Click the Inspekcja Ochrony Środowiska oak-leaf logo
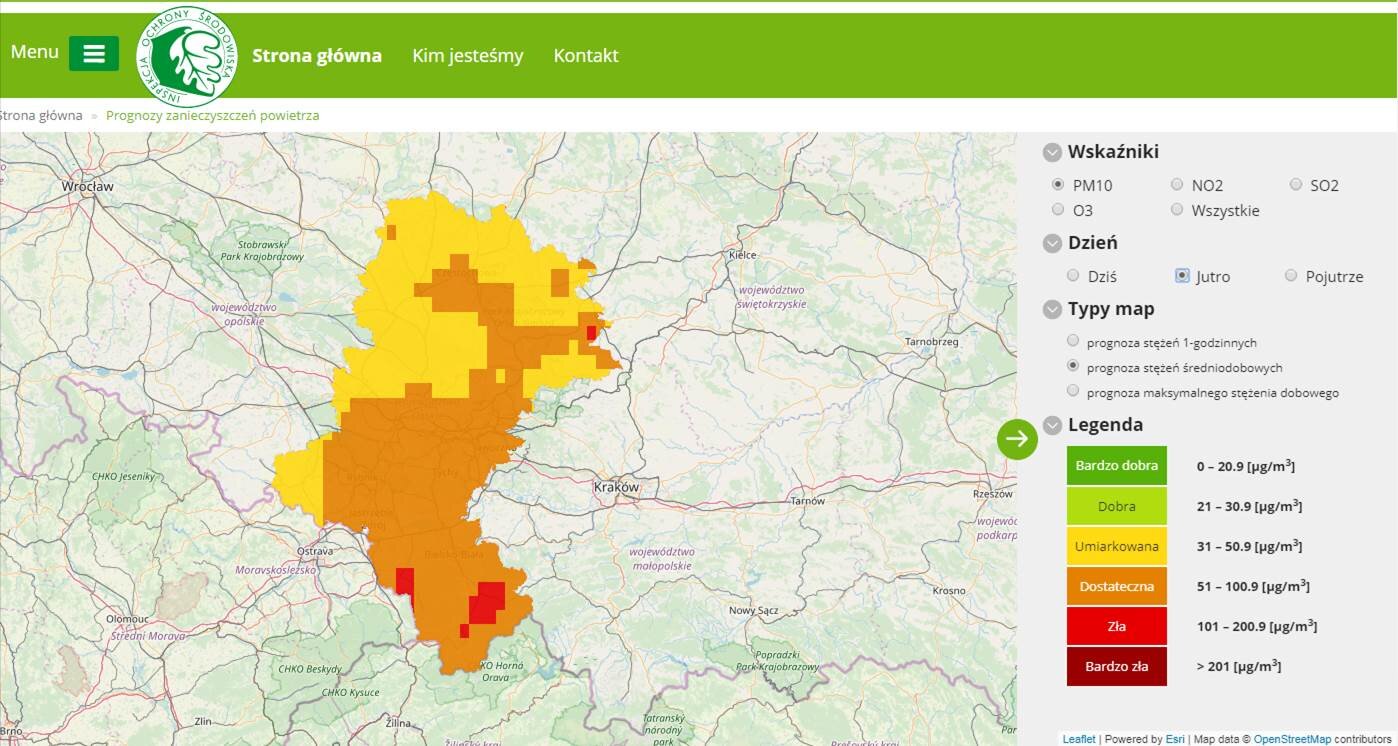The image size is (1398, 746). (187, 57)
